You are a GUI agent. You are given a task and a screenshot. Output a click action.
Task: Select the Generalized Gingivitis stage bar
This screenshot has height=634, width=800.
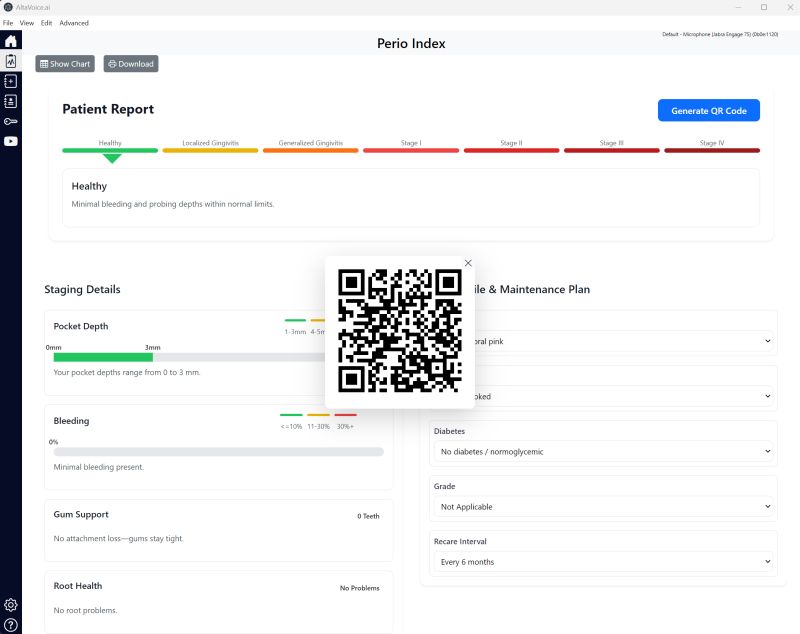pos(311,150)
